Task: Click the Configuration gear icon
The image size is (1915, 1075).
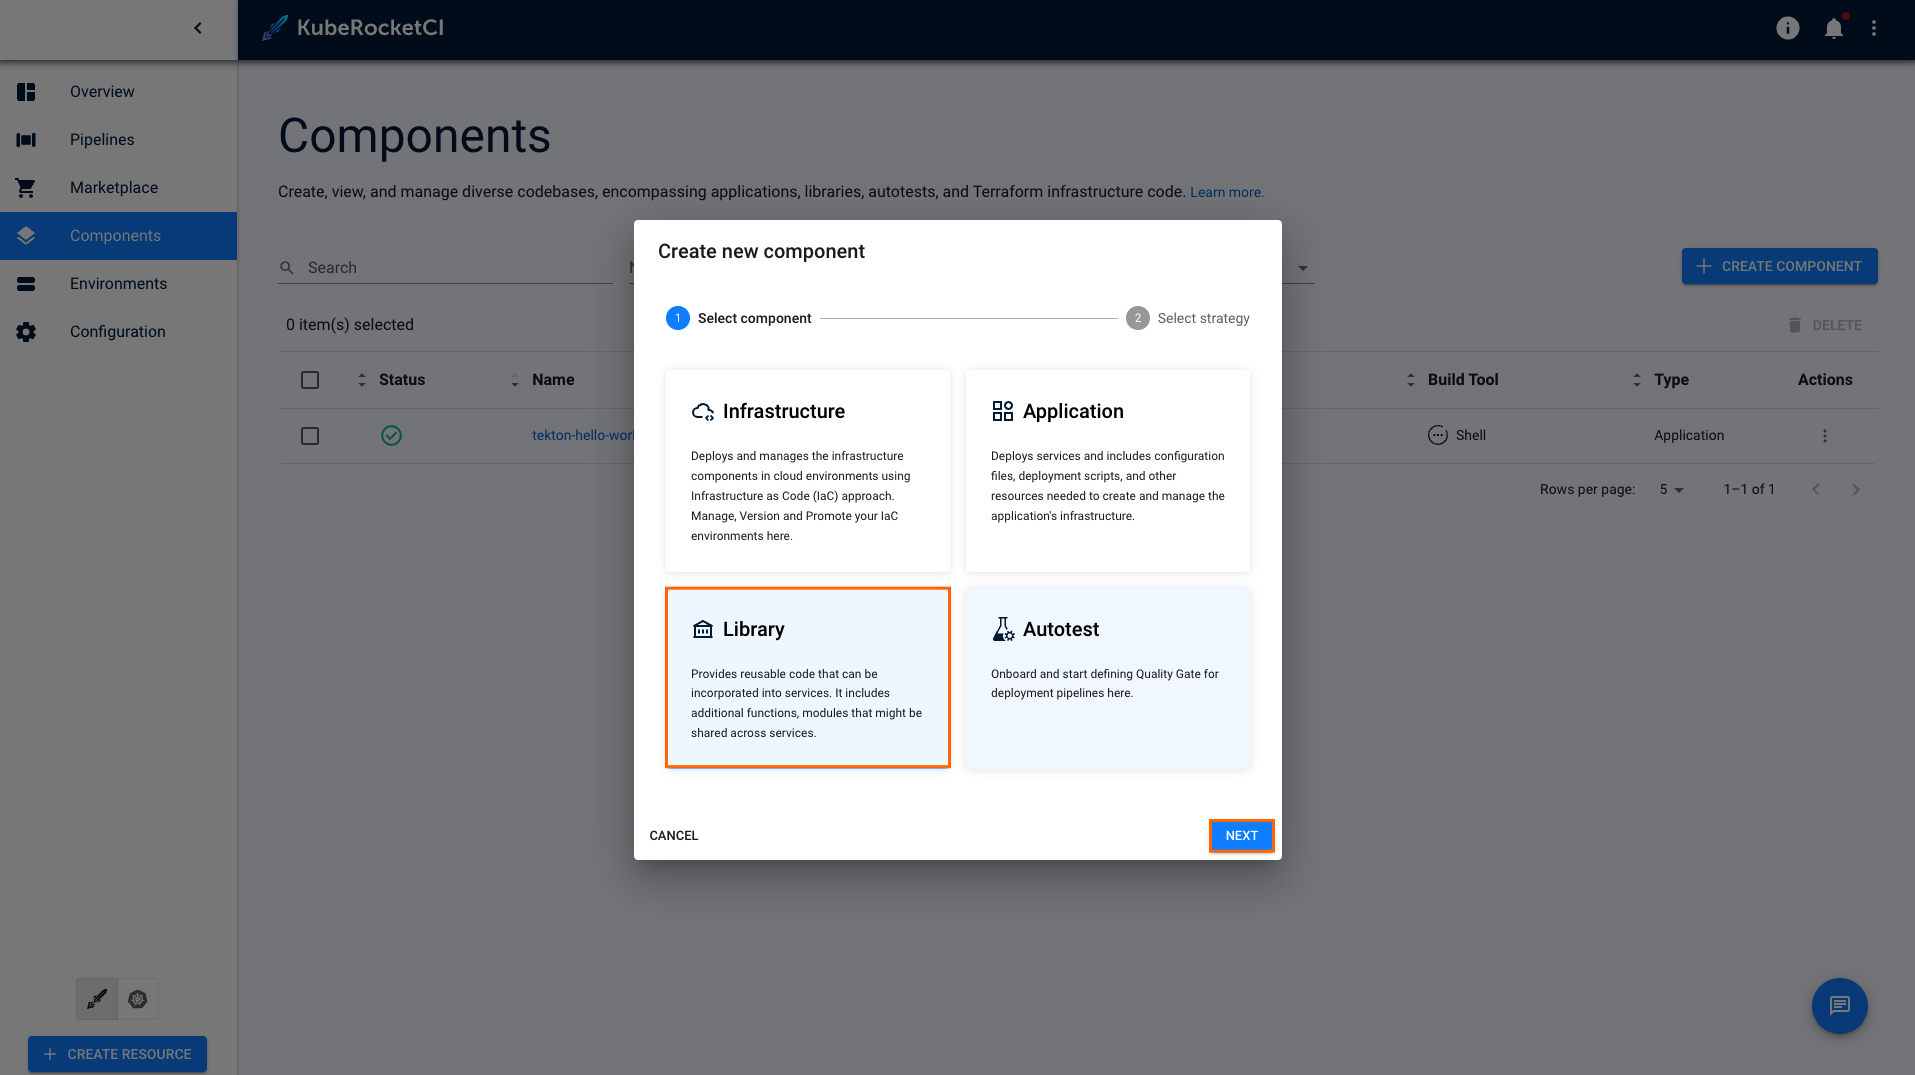Action: 26,332
